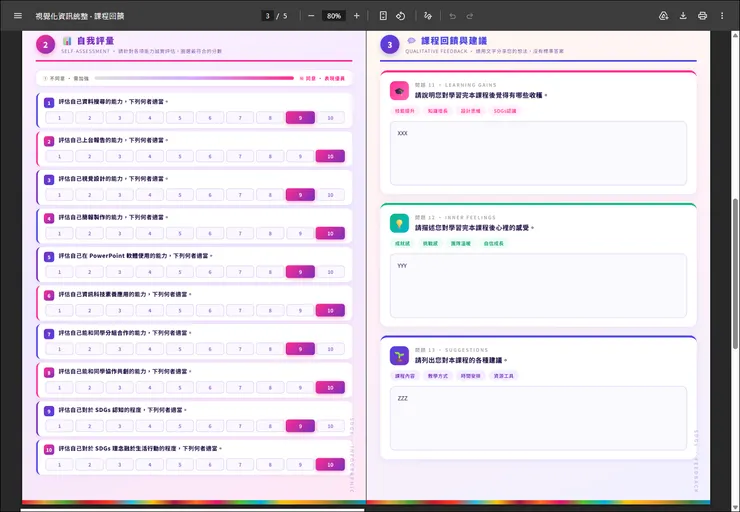Click the 自我評量 section heading
Image resolution: width=740 pixels, height=512 pixels.
[95, 41]
